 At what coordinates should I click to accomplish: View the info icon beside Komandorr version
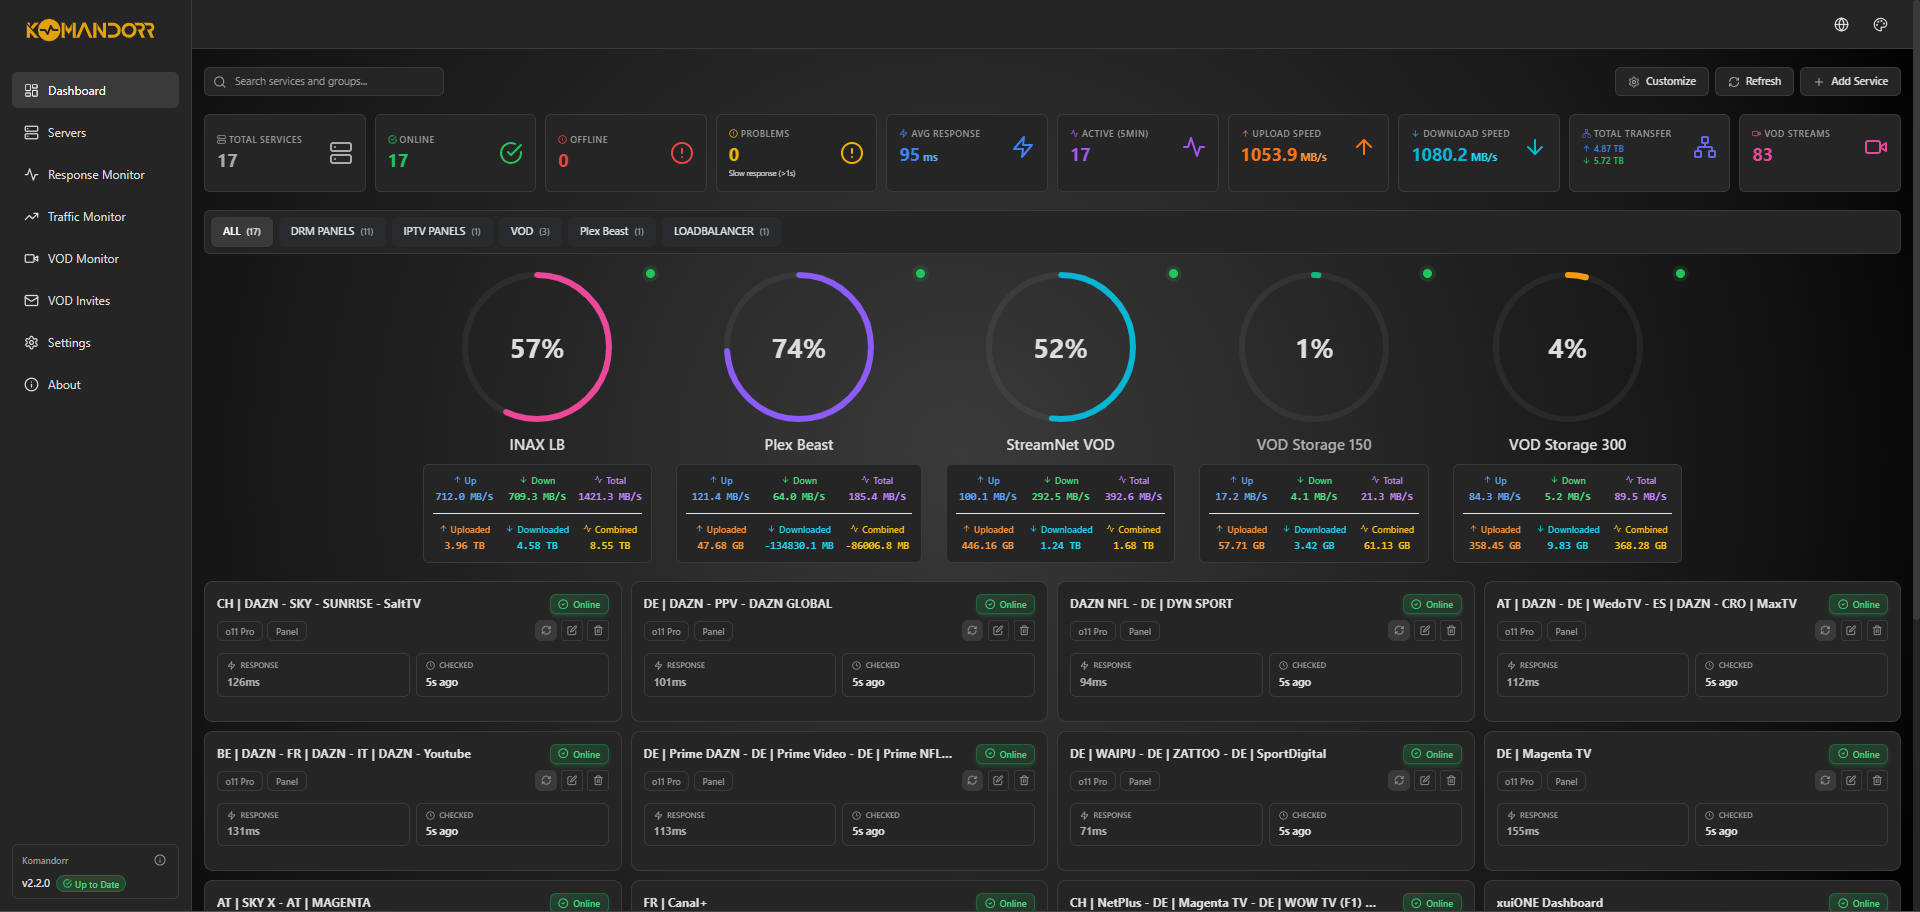pos(160,860)
